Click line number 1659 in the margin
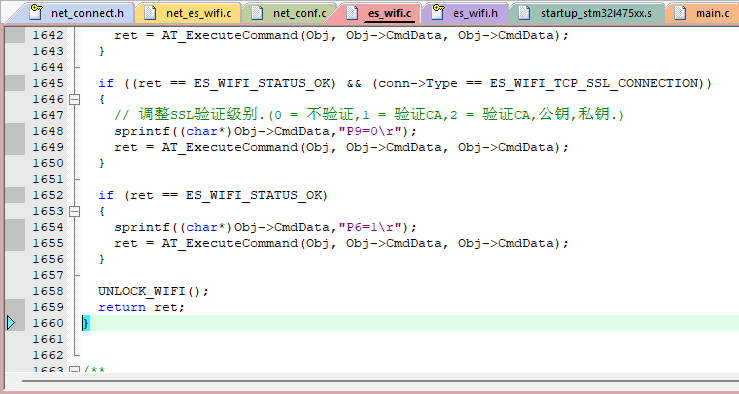The image size is (739, 394). 48,307
